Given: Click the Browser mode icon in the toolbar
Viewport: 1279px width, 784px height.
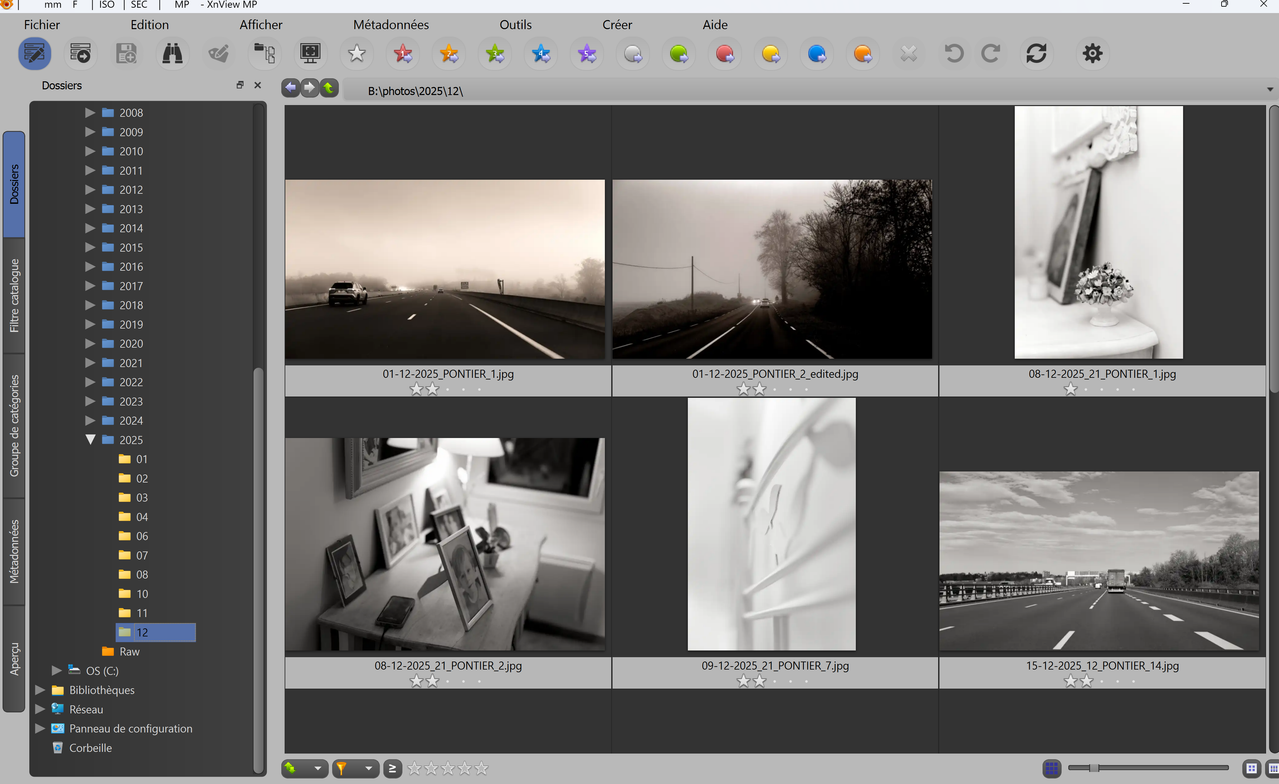Looking at the screenshot, I should click(x=35, y=53).
